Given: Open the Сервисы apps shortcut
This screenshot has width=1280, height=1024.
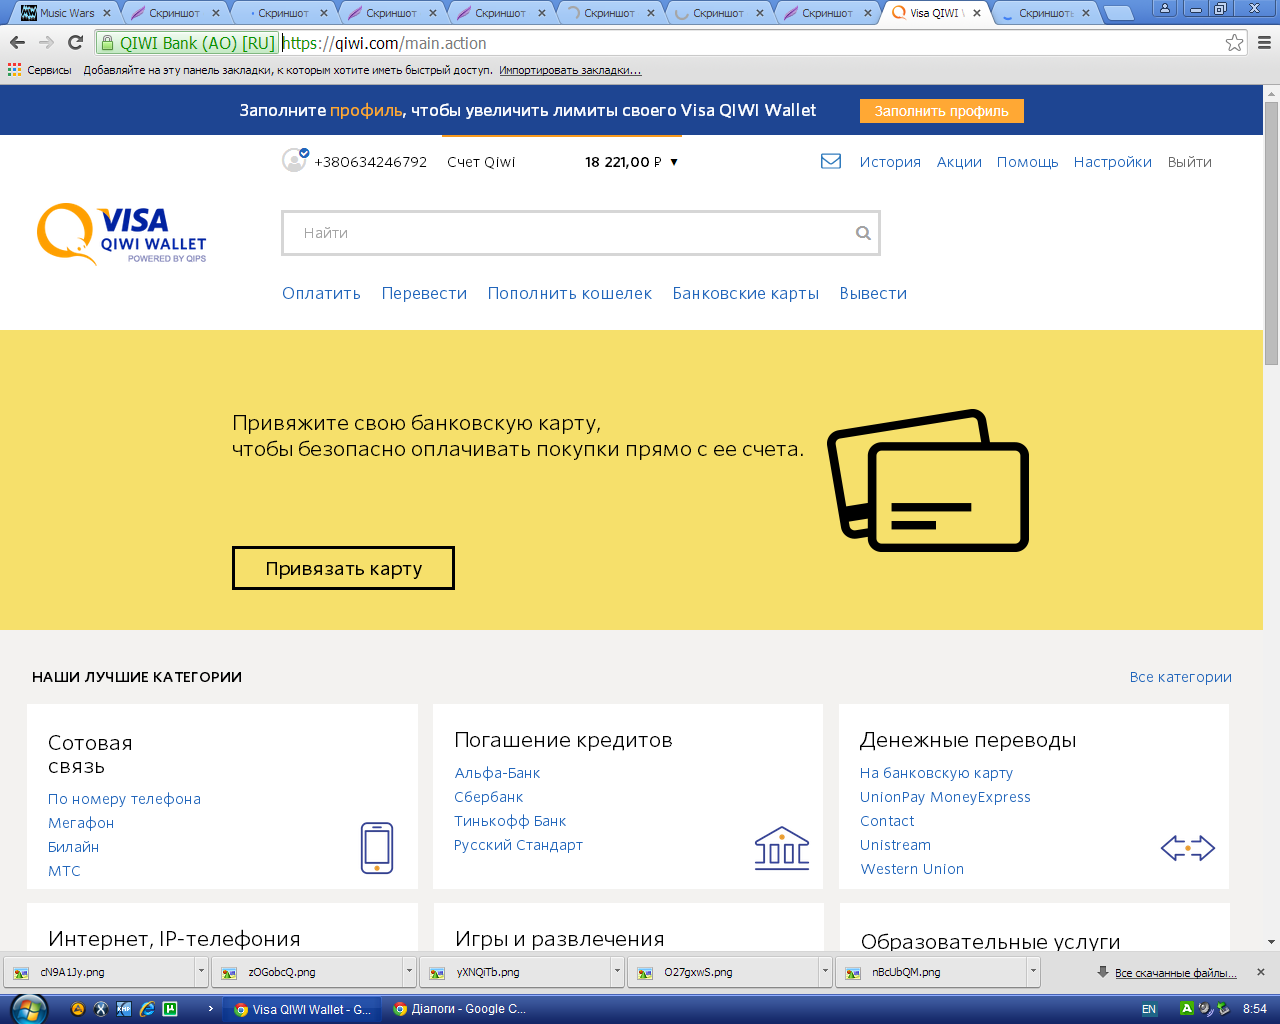Looking at the screenshot, I should tap(40, 70).
